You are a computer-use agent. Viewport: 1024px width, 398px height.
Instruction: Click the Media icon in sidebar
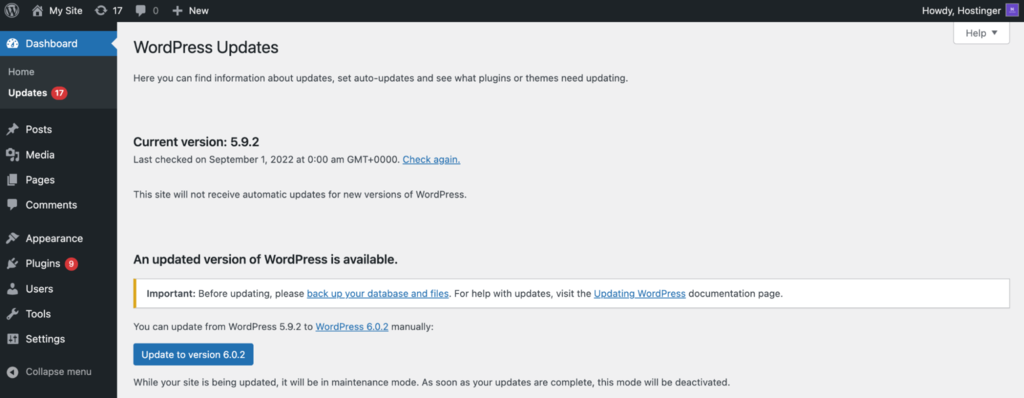tap(12, 155)
